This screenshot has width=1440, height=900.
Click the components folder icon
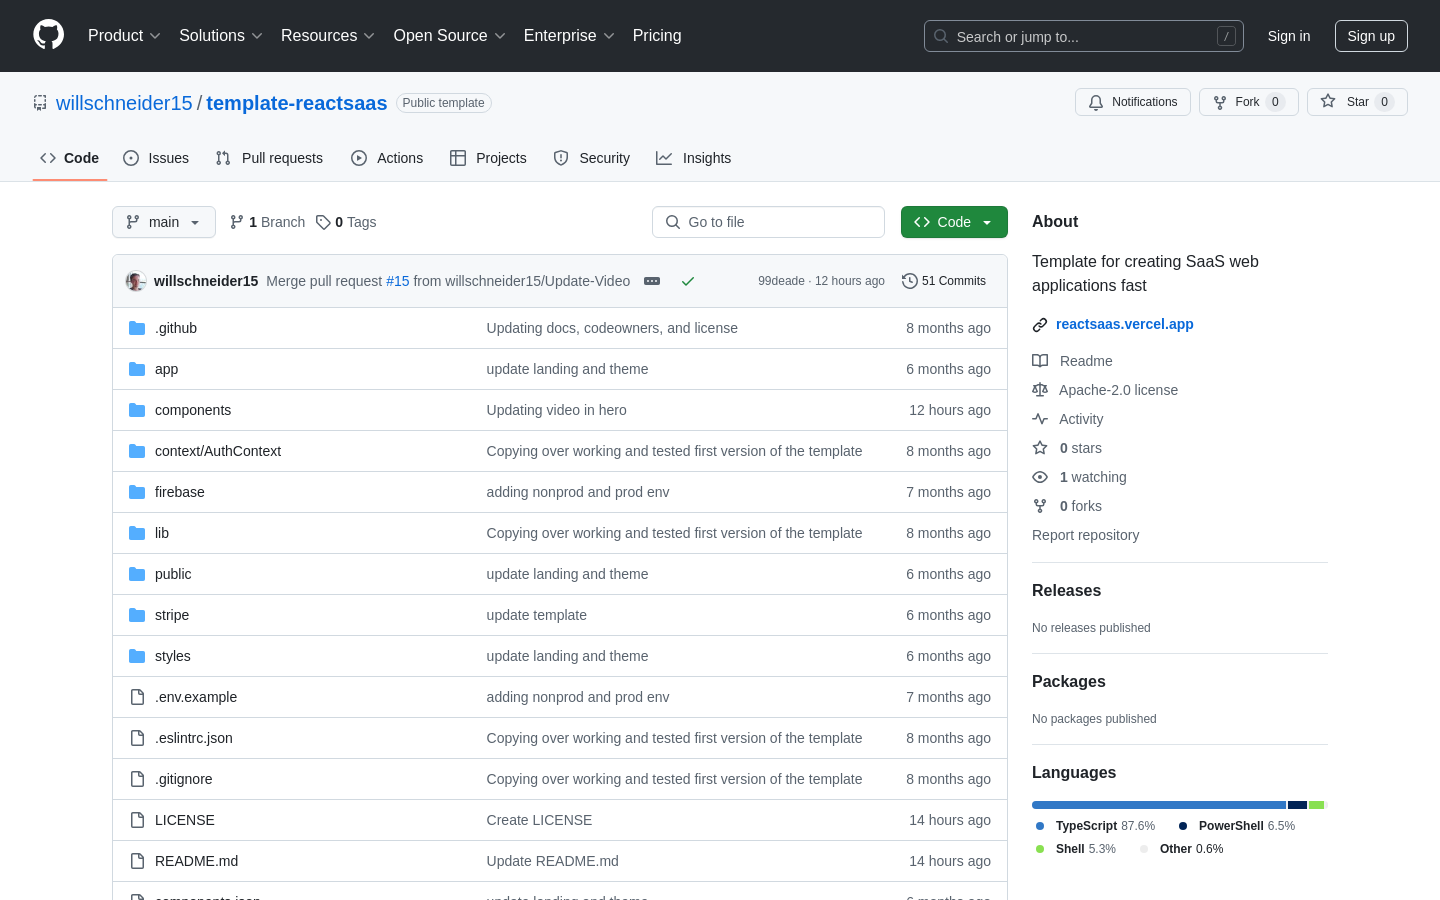(x=137, y=410)
